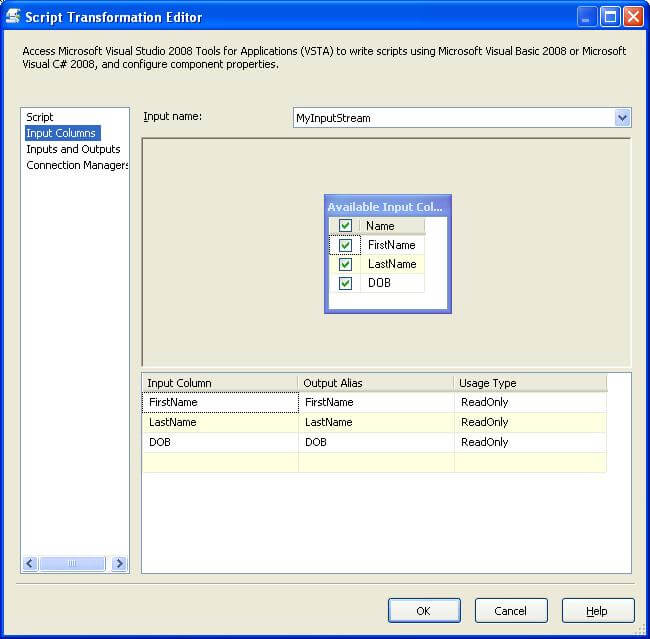Confirm with the OK button
650x639 pixels.
pos(424,610)
